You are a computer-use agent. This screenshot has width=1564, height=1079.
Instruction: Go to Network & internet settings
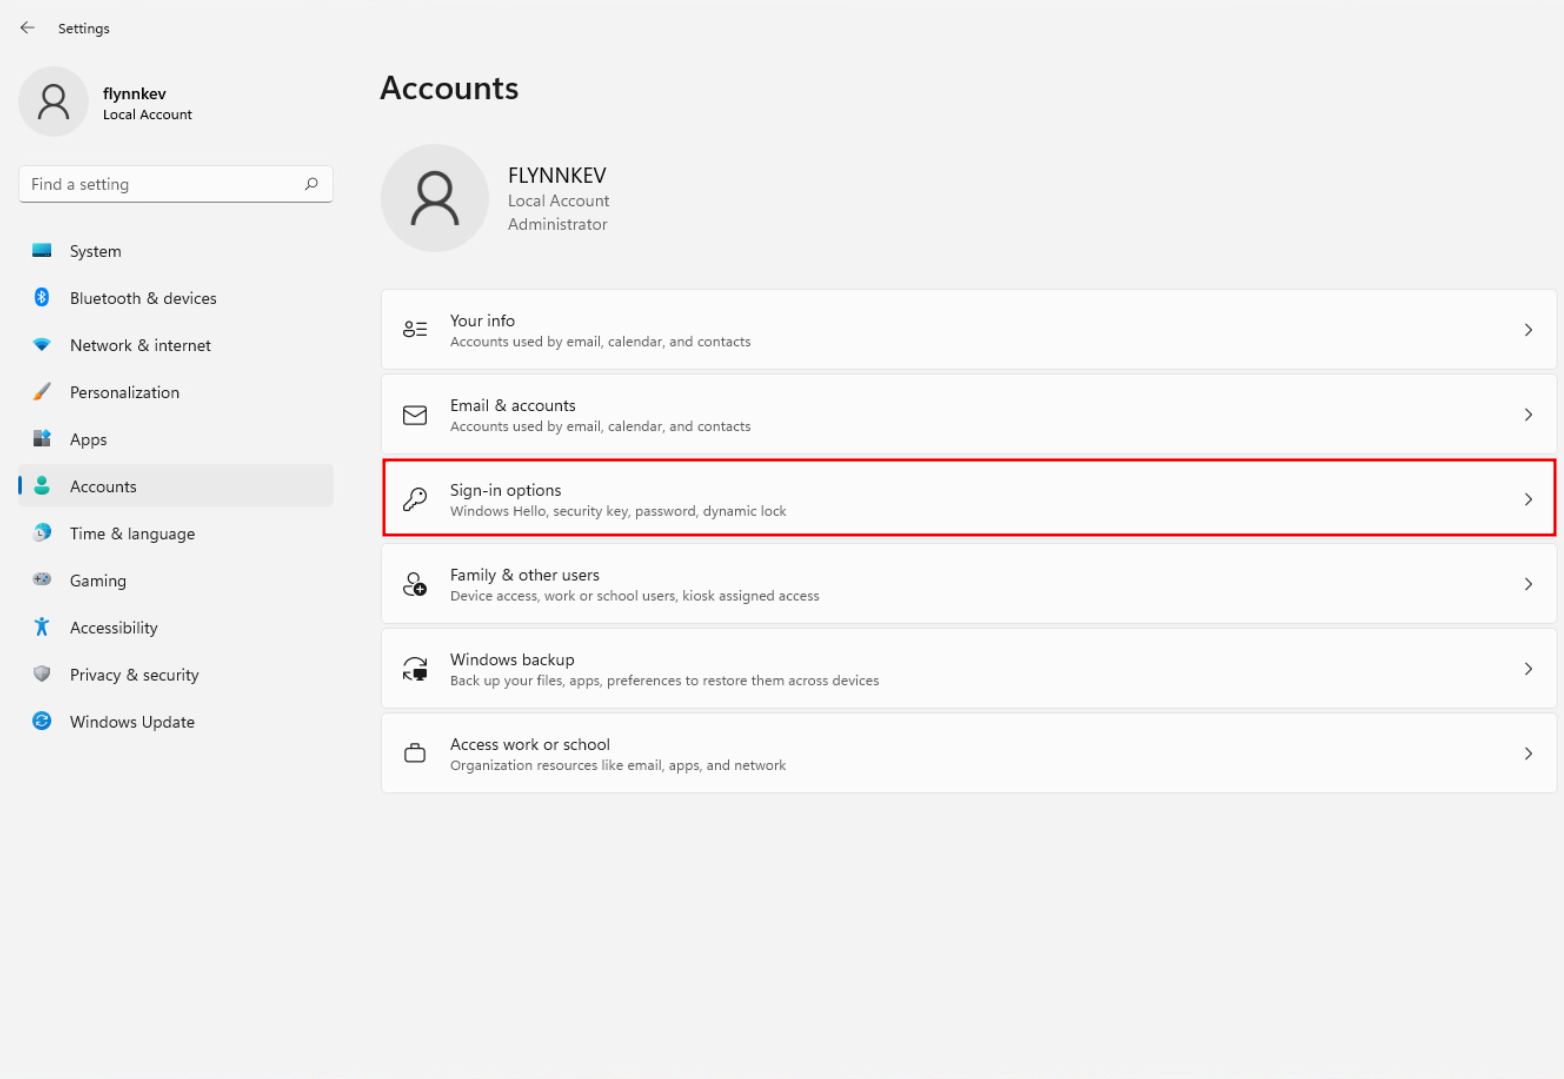click(x=140, y=345)
